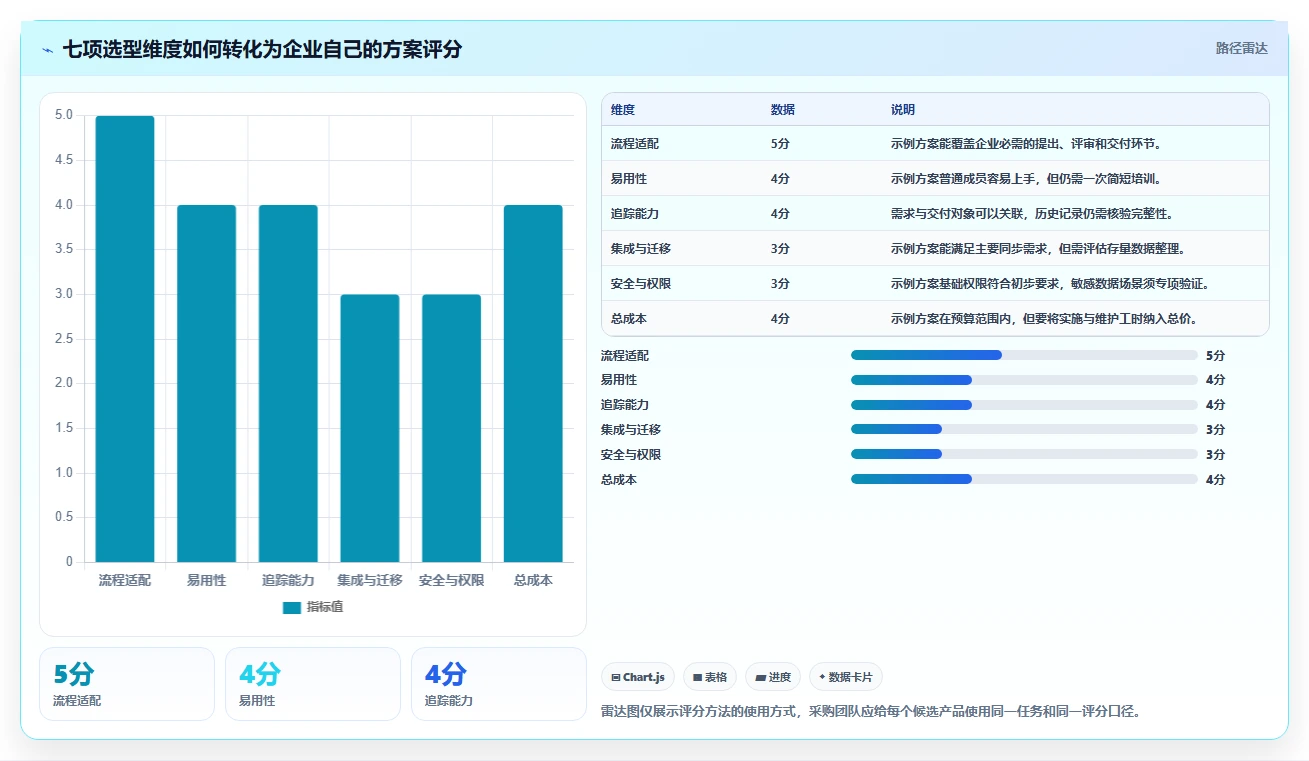Screen dimensions: 1309x761
Task: Click the Chart.js tag chip
Action: 638,677
